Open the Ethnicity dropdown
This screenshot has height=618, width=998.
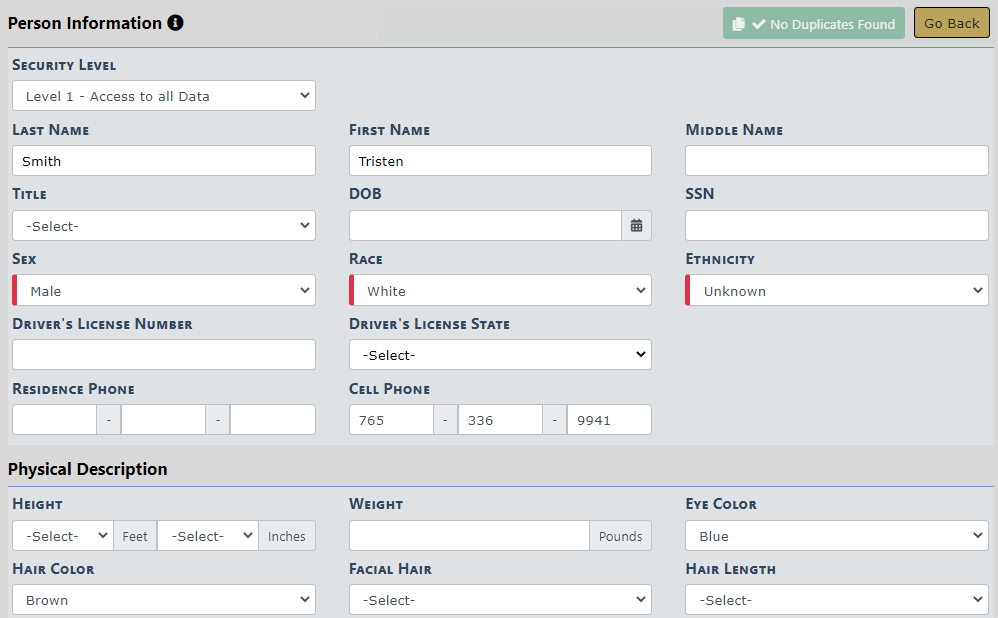coord(837,291)
